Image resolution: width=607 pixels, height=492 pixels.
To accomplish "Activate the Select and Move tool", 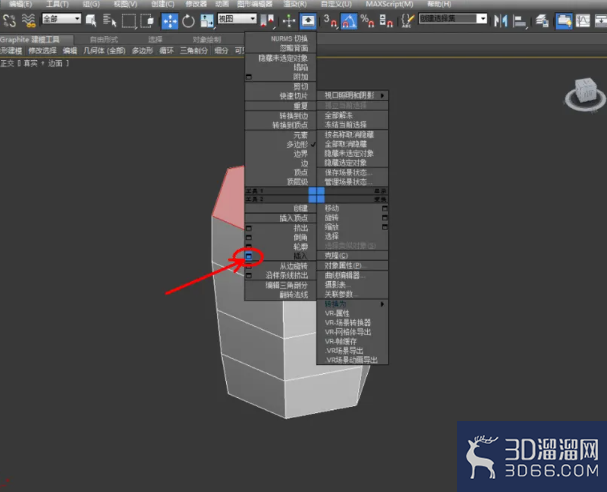I will [x=170, y=21].
